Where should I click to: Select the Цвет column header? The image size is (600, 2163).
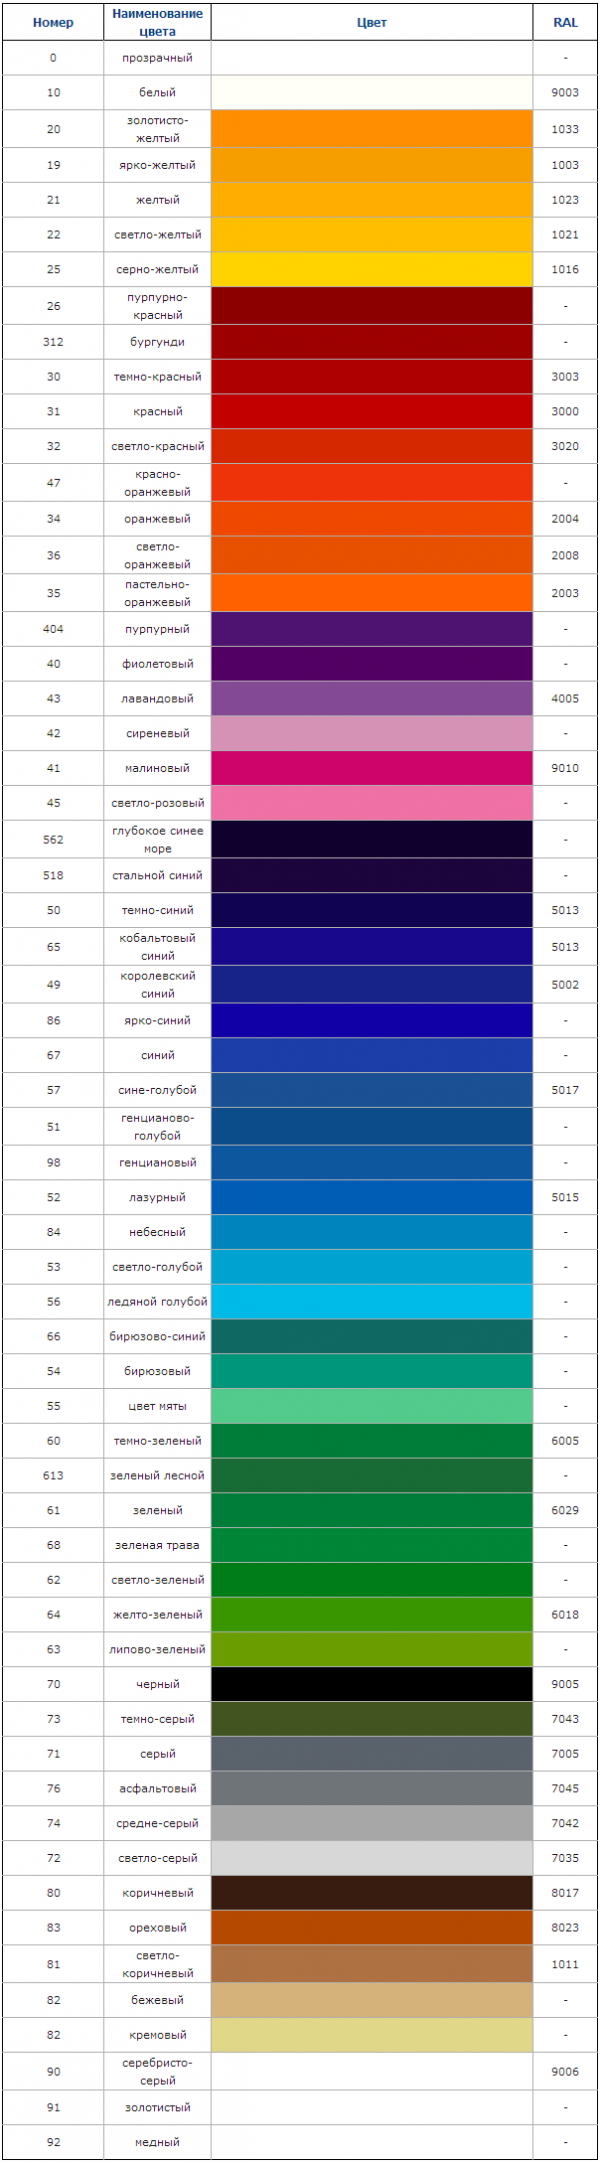coord(372,23)
